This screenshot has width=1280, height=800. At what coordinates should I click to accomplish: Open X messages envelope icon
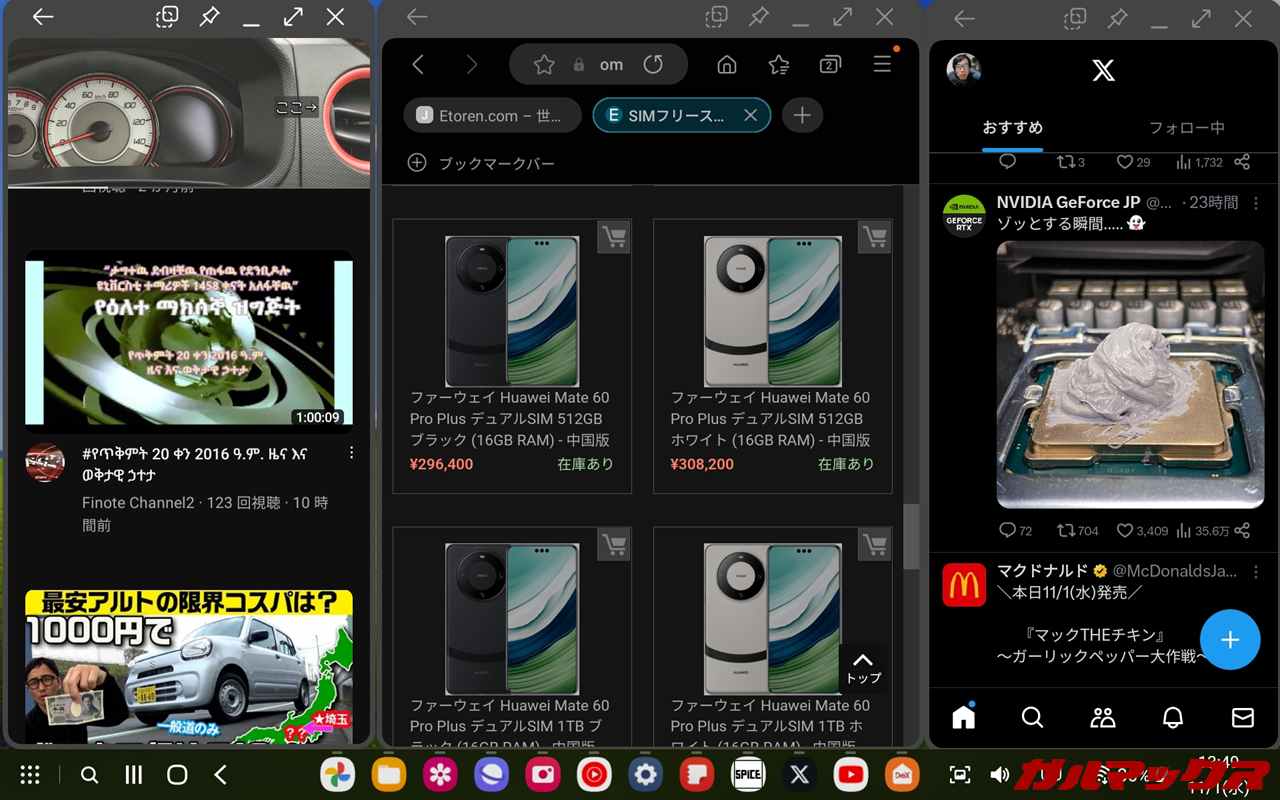[1242, 717]
